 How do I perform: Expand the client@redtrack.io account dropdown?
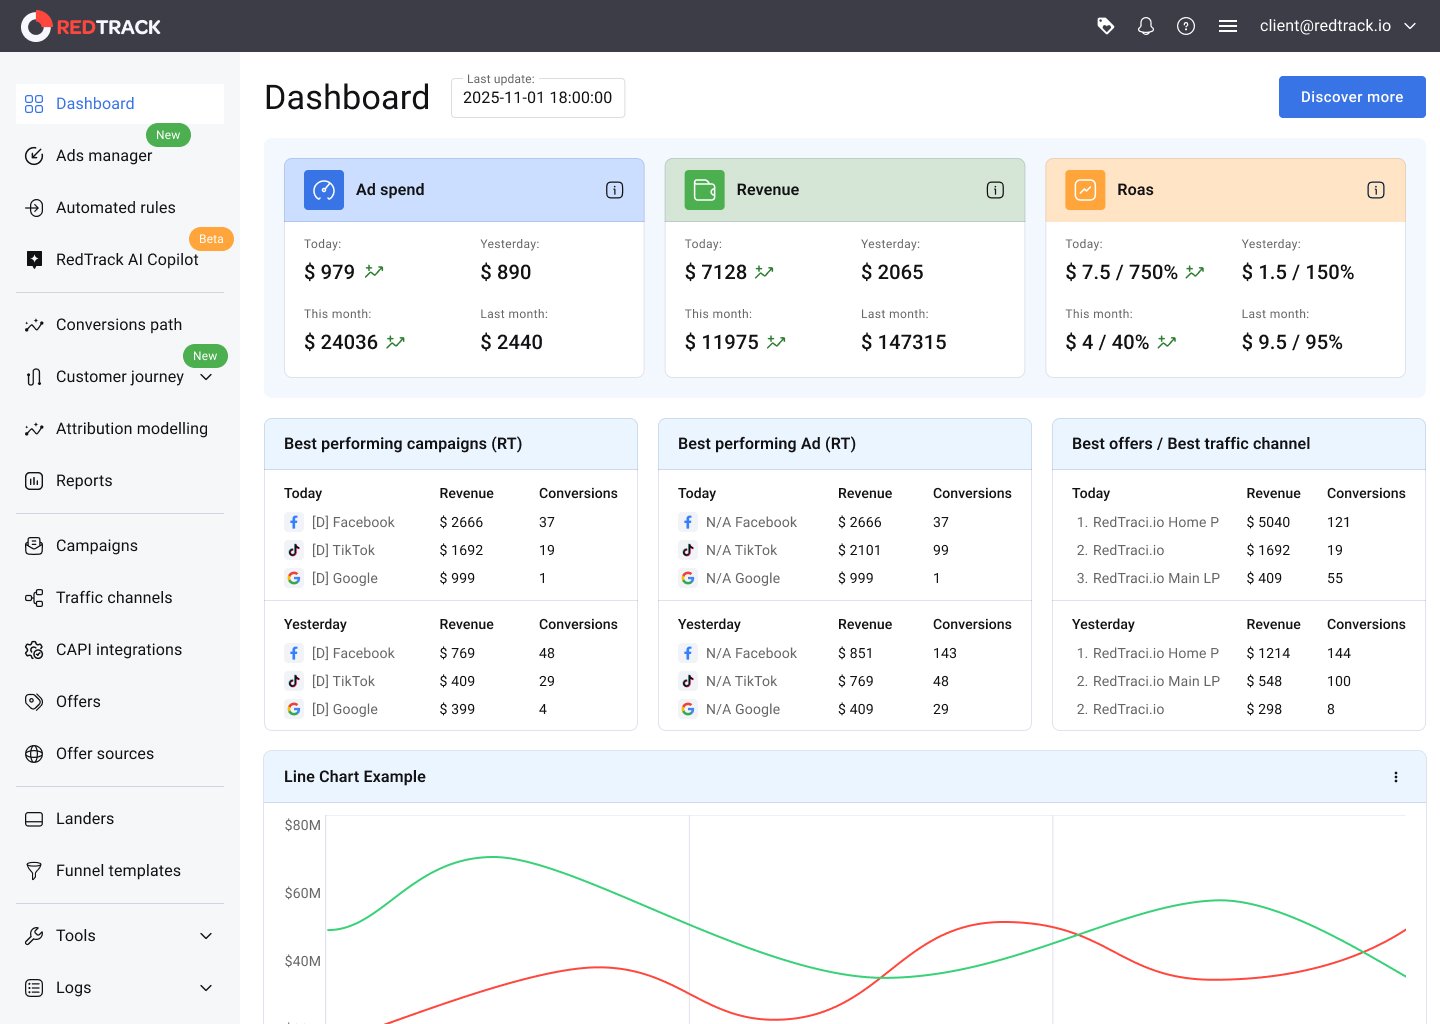click(1339, 26)
